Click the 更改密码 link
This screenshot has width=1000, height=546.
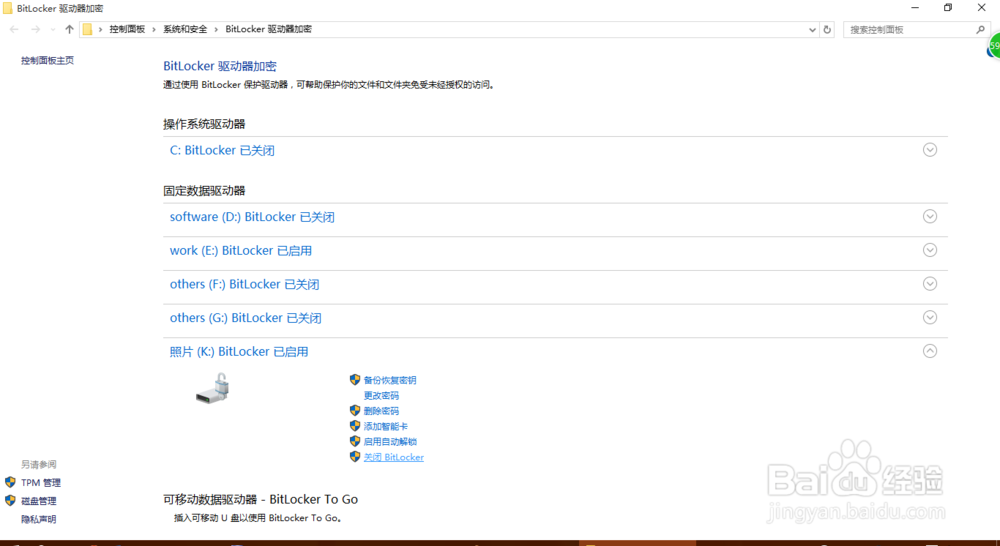(381, 395)
